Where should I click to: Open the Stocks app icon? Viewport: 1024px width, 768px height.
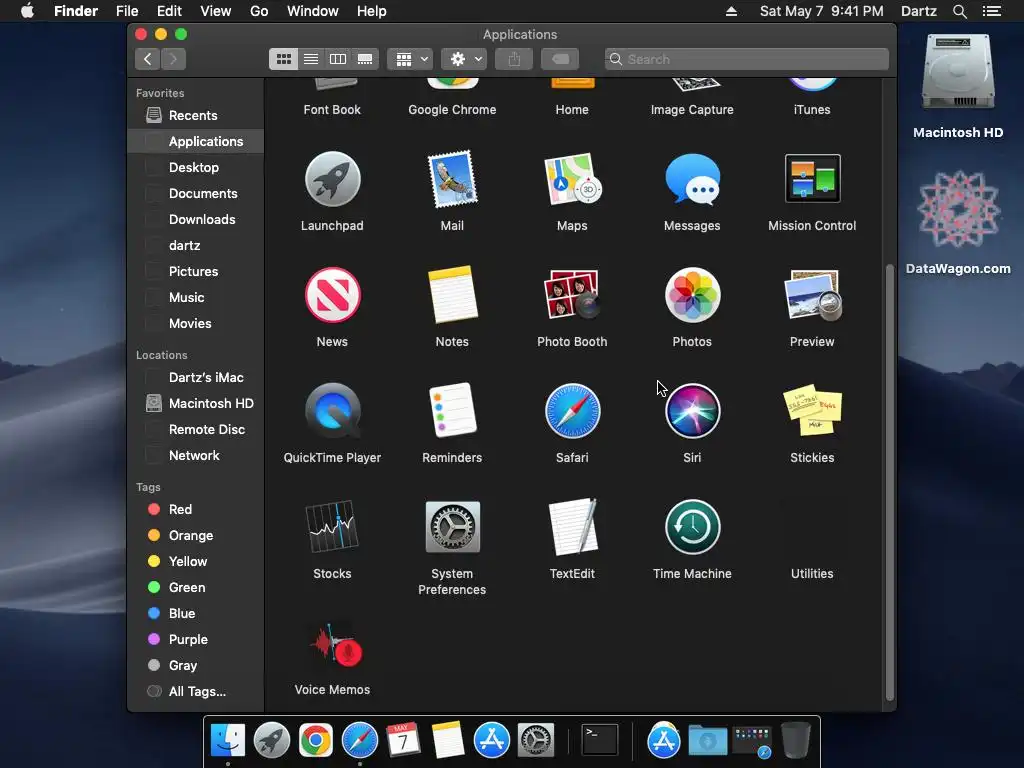[332, 526]
